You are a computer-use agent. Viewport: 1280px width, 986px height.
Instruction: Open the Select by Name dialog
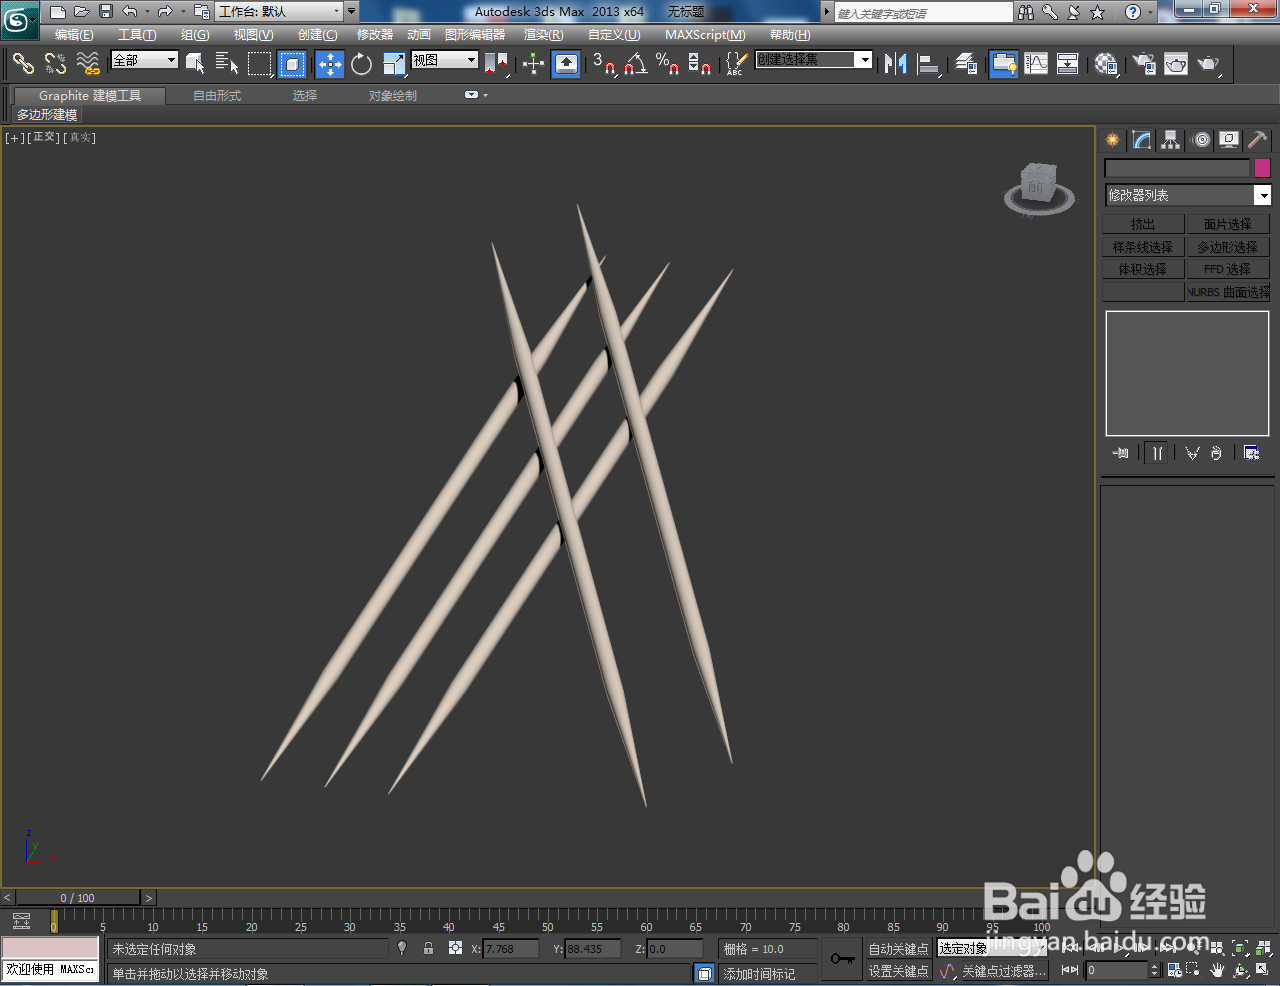click(x=226, y=64)
